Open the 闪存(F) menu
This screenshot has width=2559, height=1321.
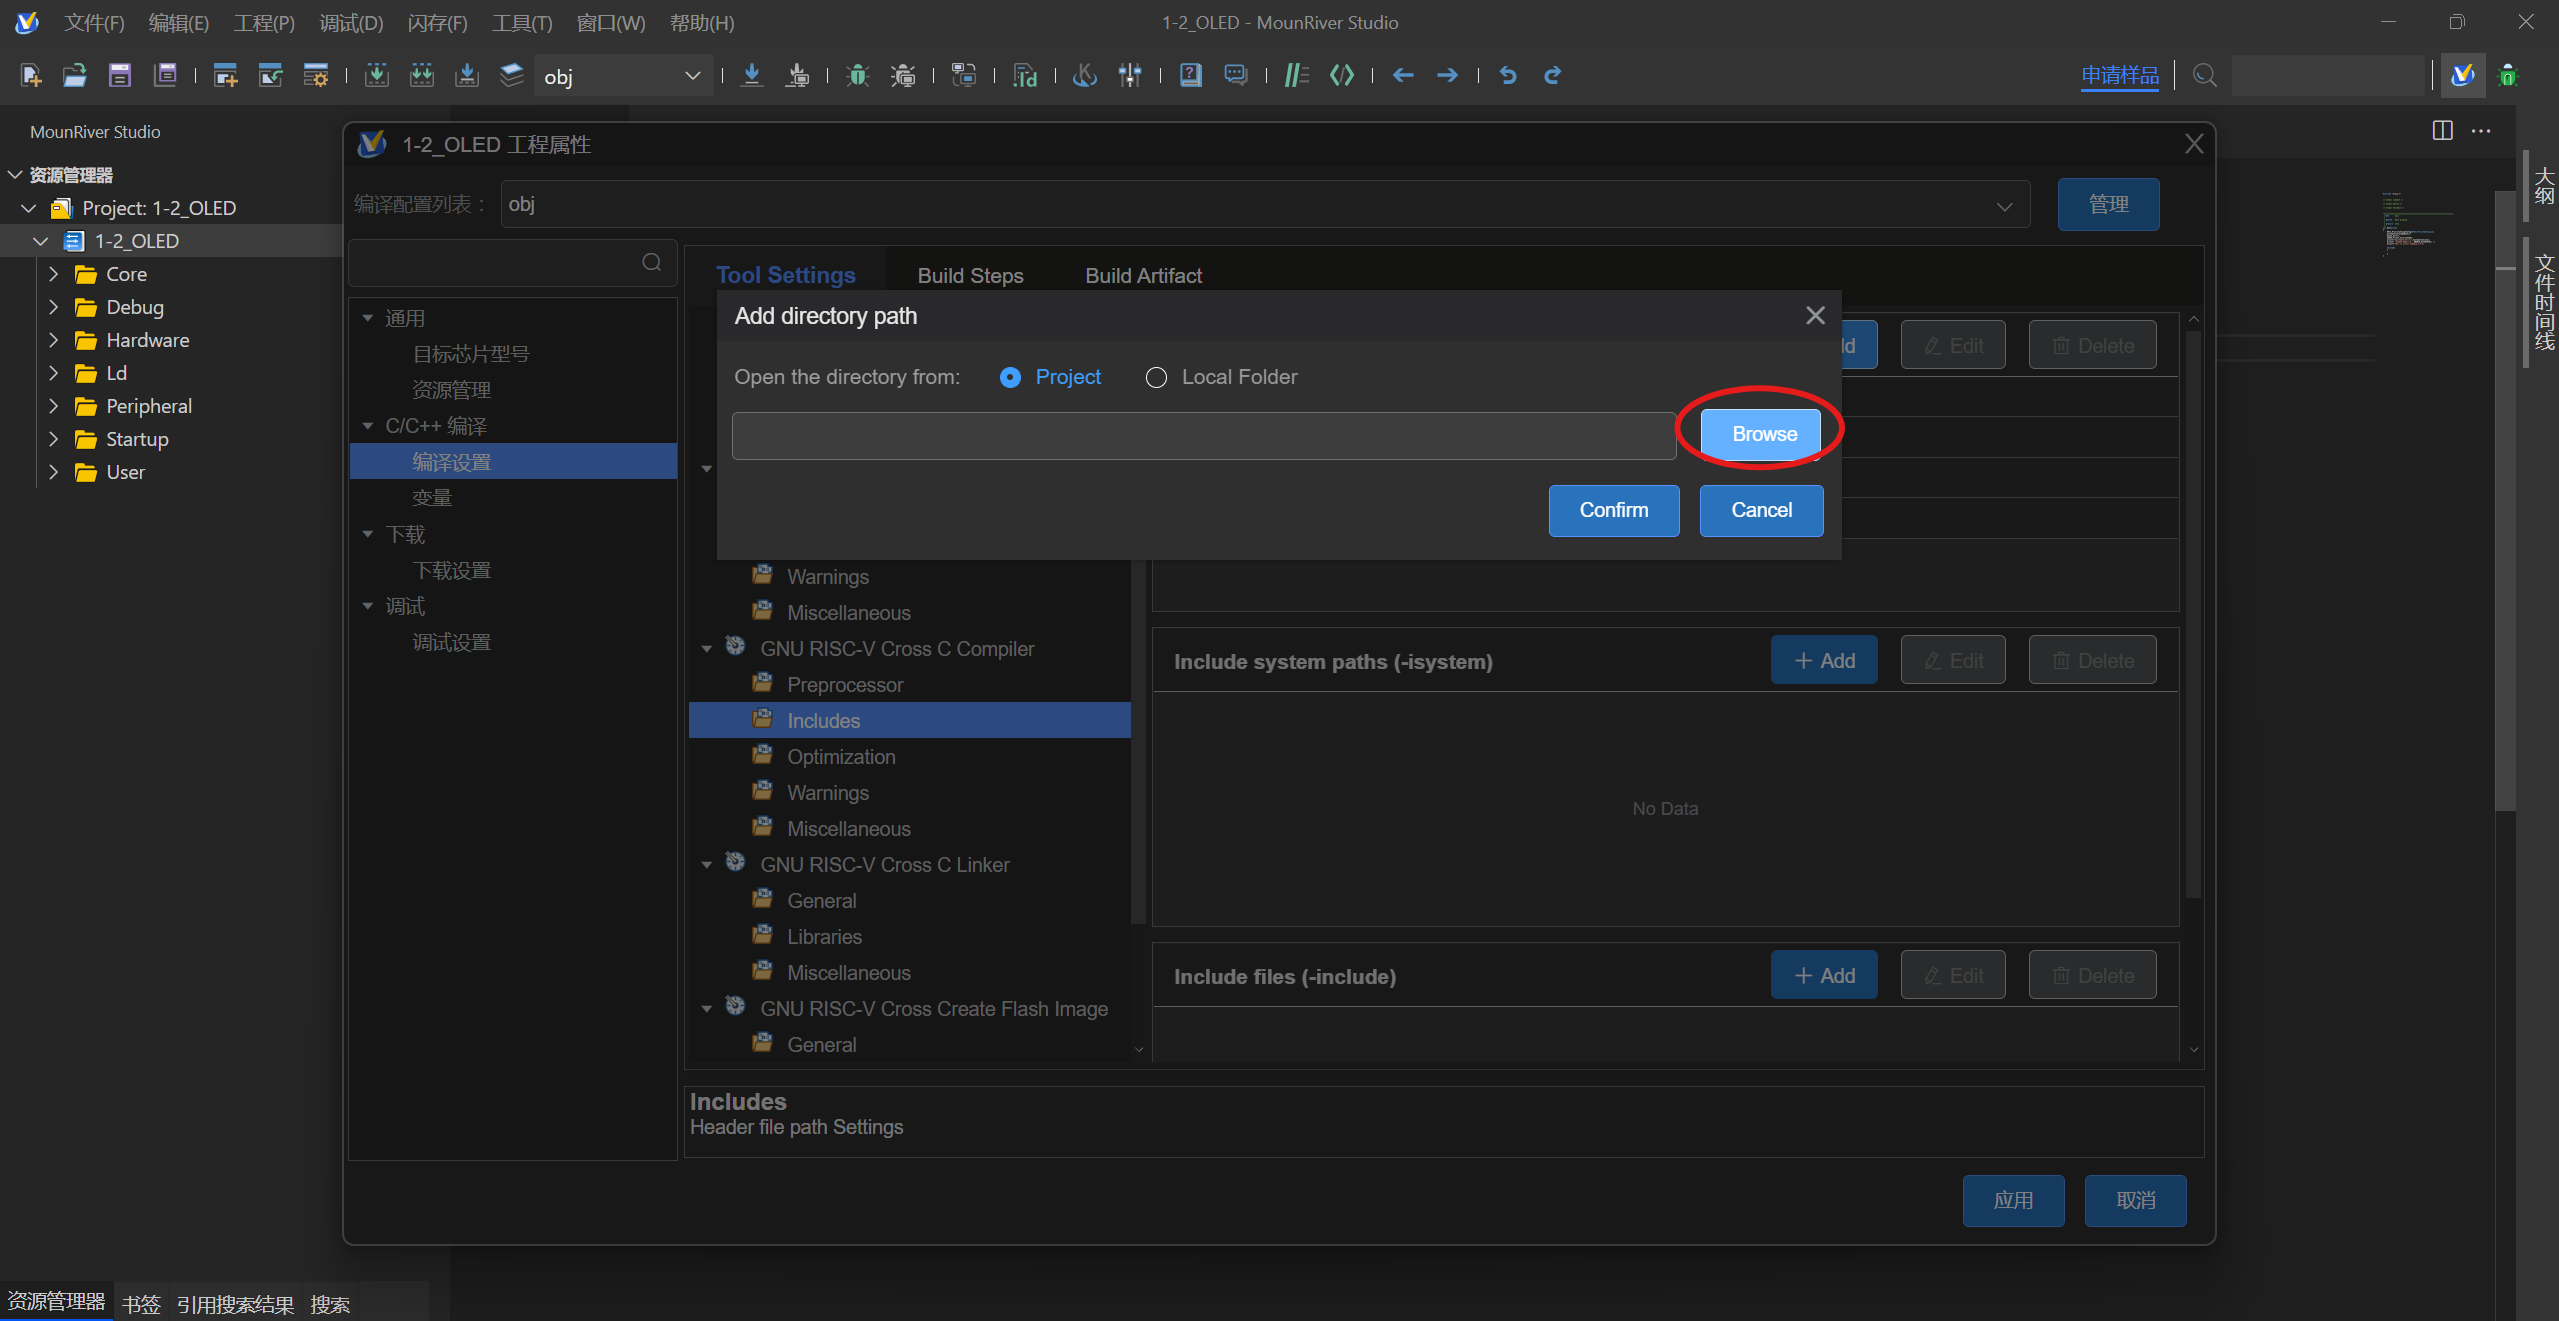point(438,22)
